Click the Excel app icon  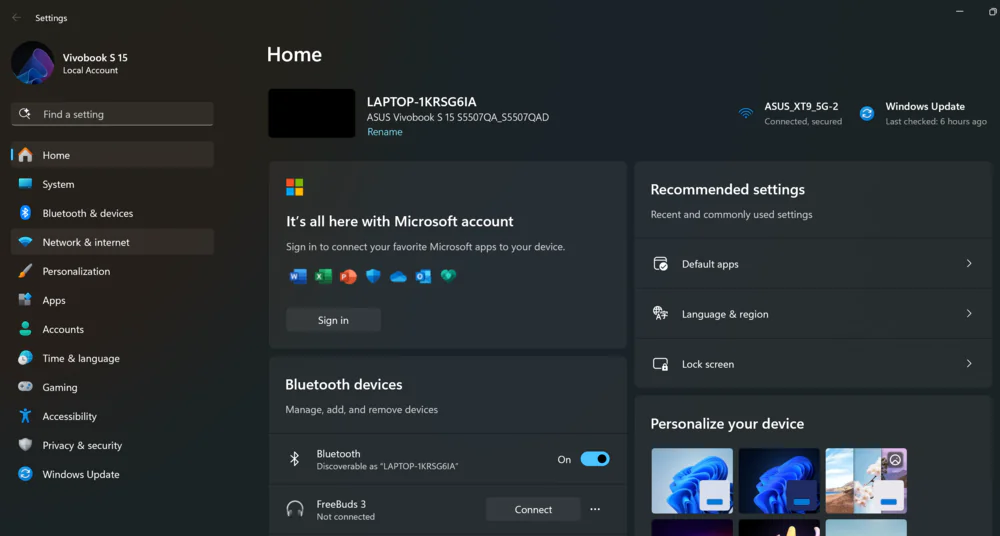323,276
